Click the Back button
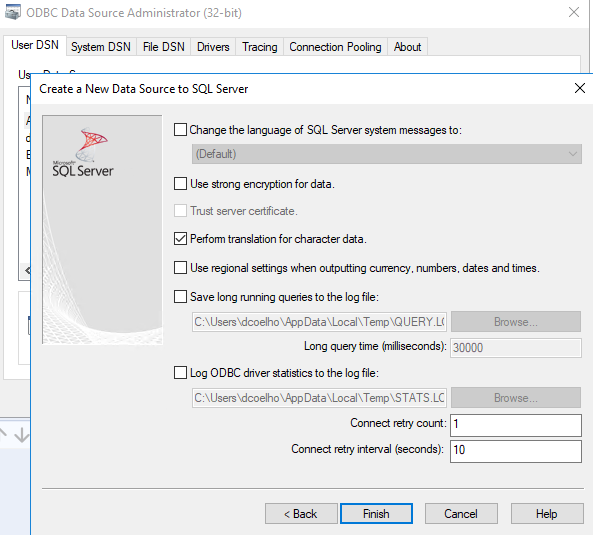This screenshot has height=535, width=593. coord(301,513)
